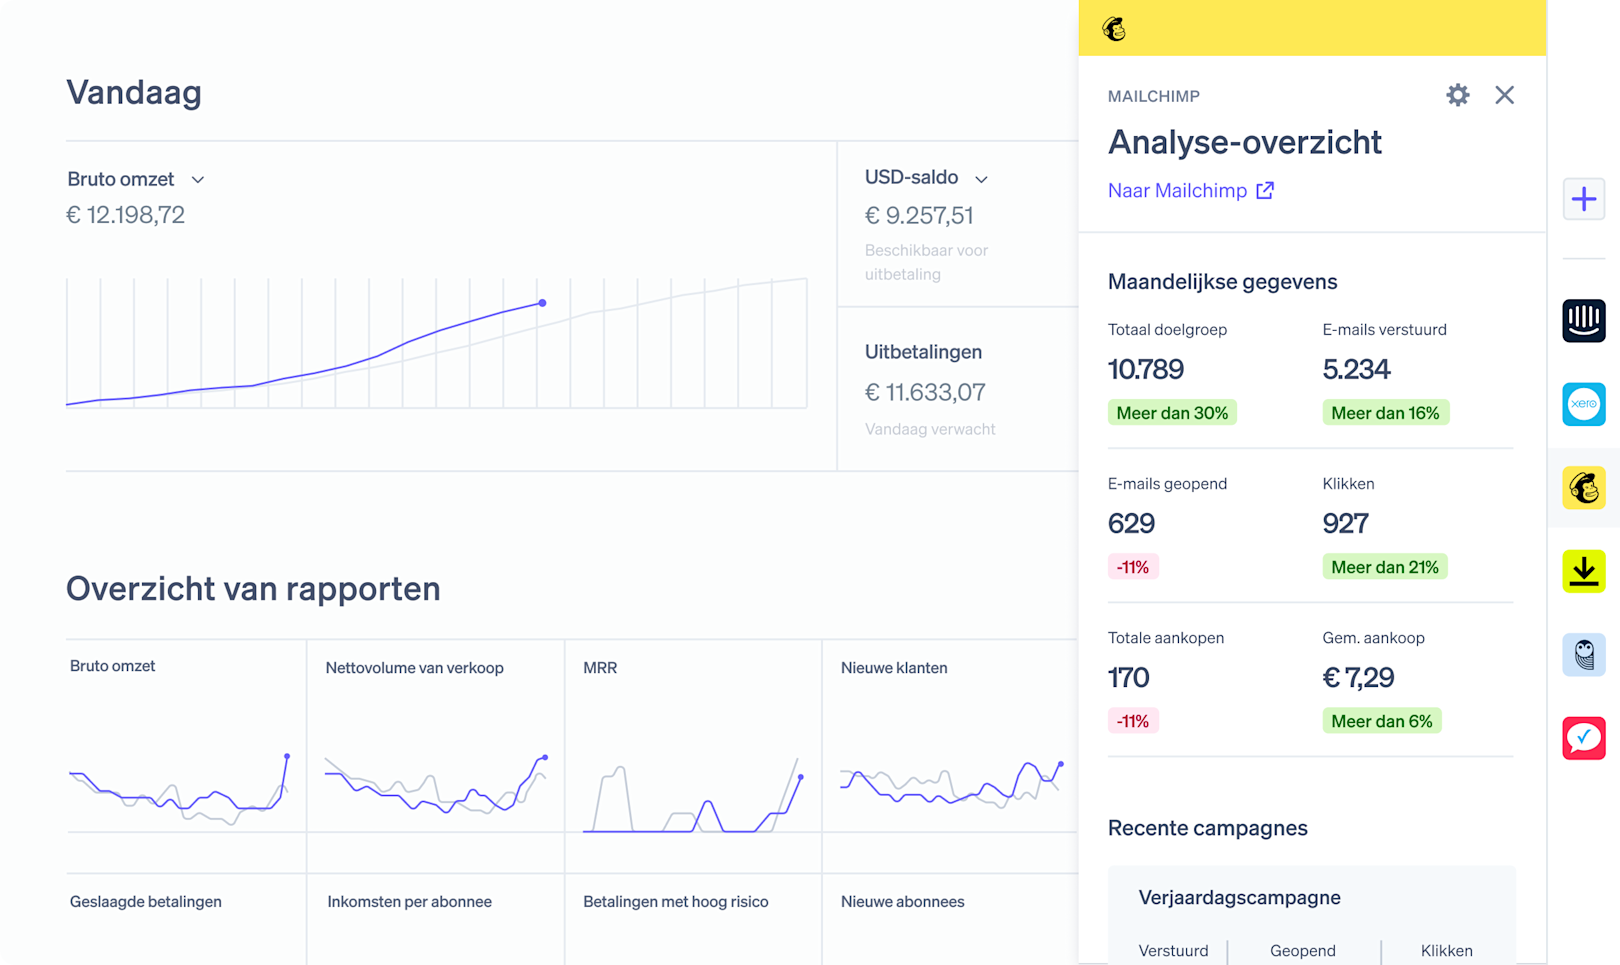This screenshot has height=965, width=1620.
Task: Click the Uitbetalingen heading
Action: 923,352
